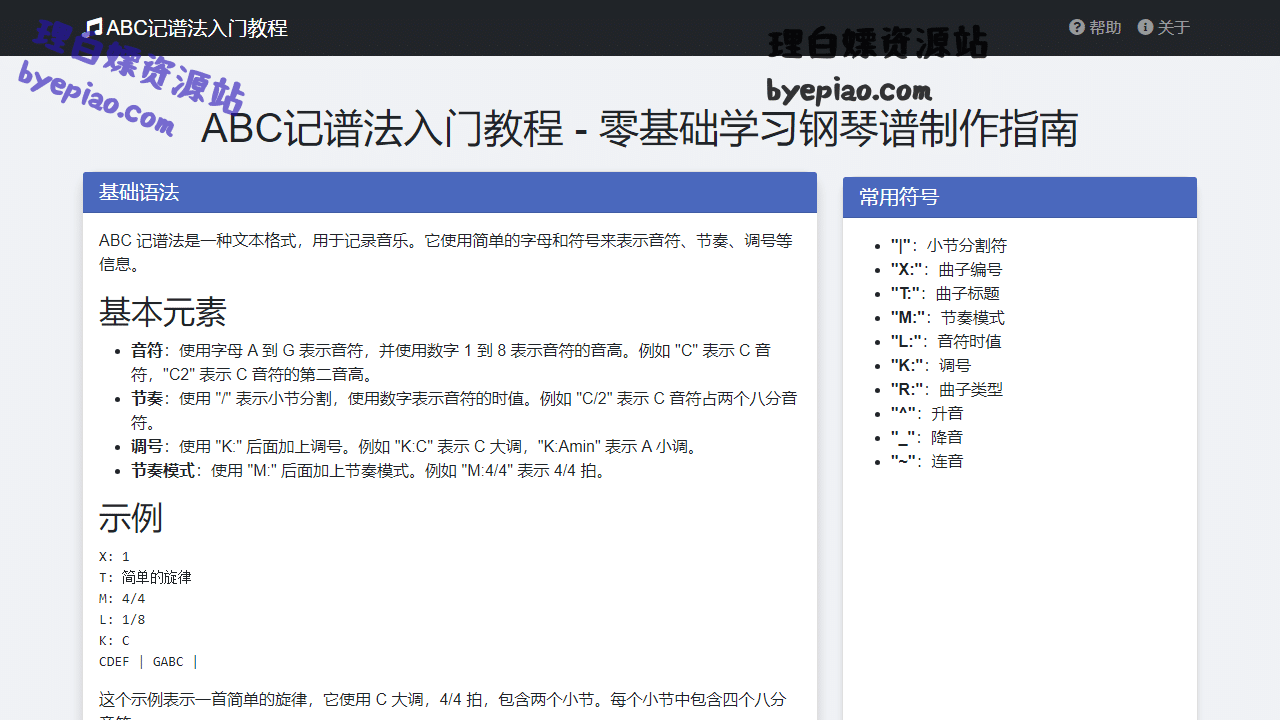The width and height of the screenshot is (1280, 720).
Task: Click the "~" 连音 list item
Action: [927, 461]
